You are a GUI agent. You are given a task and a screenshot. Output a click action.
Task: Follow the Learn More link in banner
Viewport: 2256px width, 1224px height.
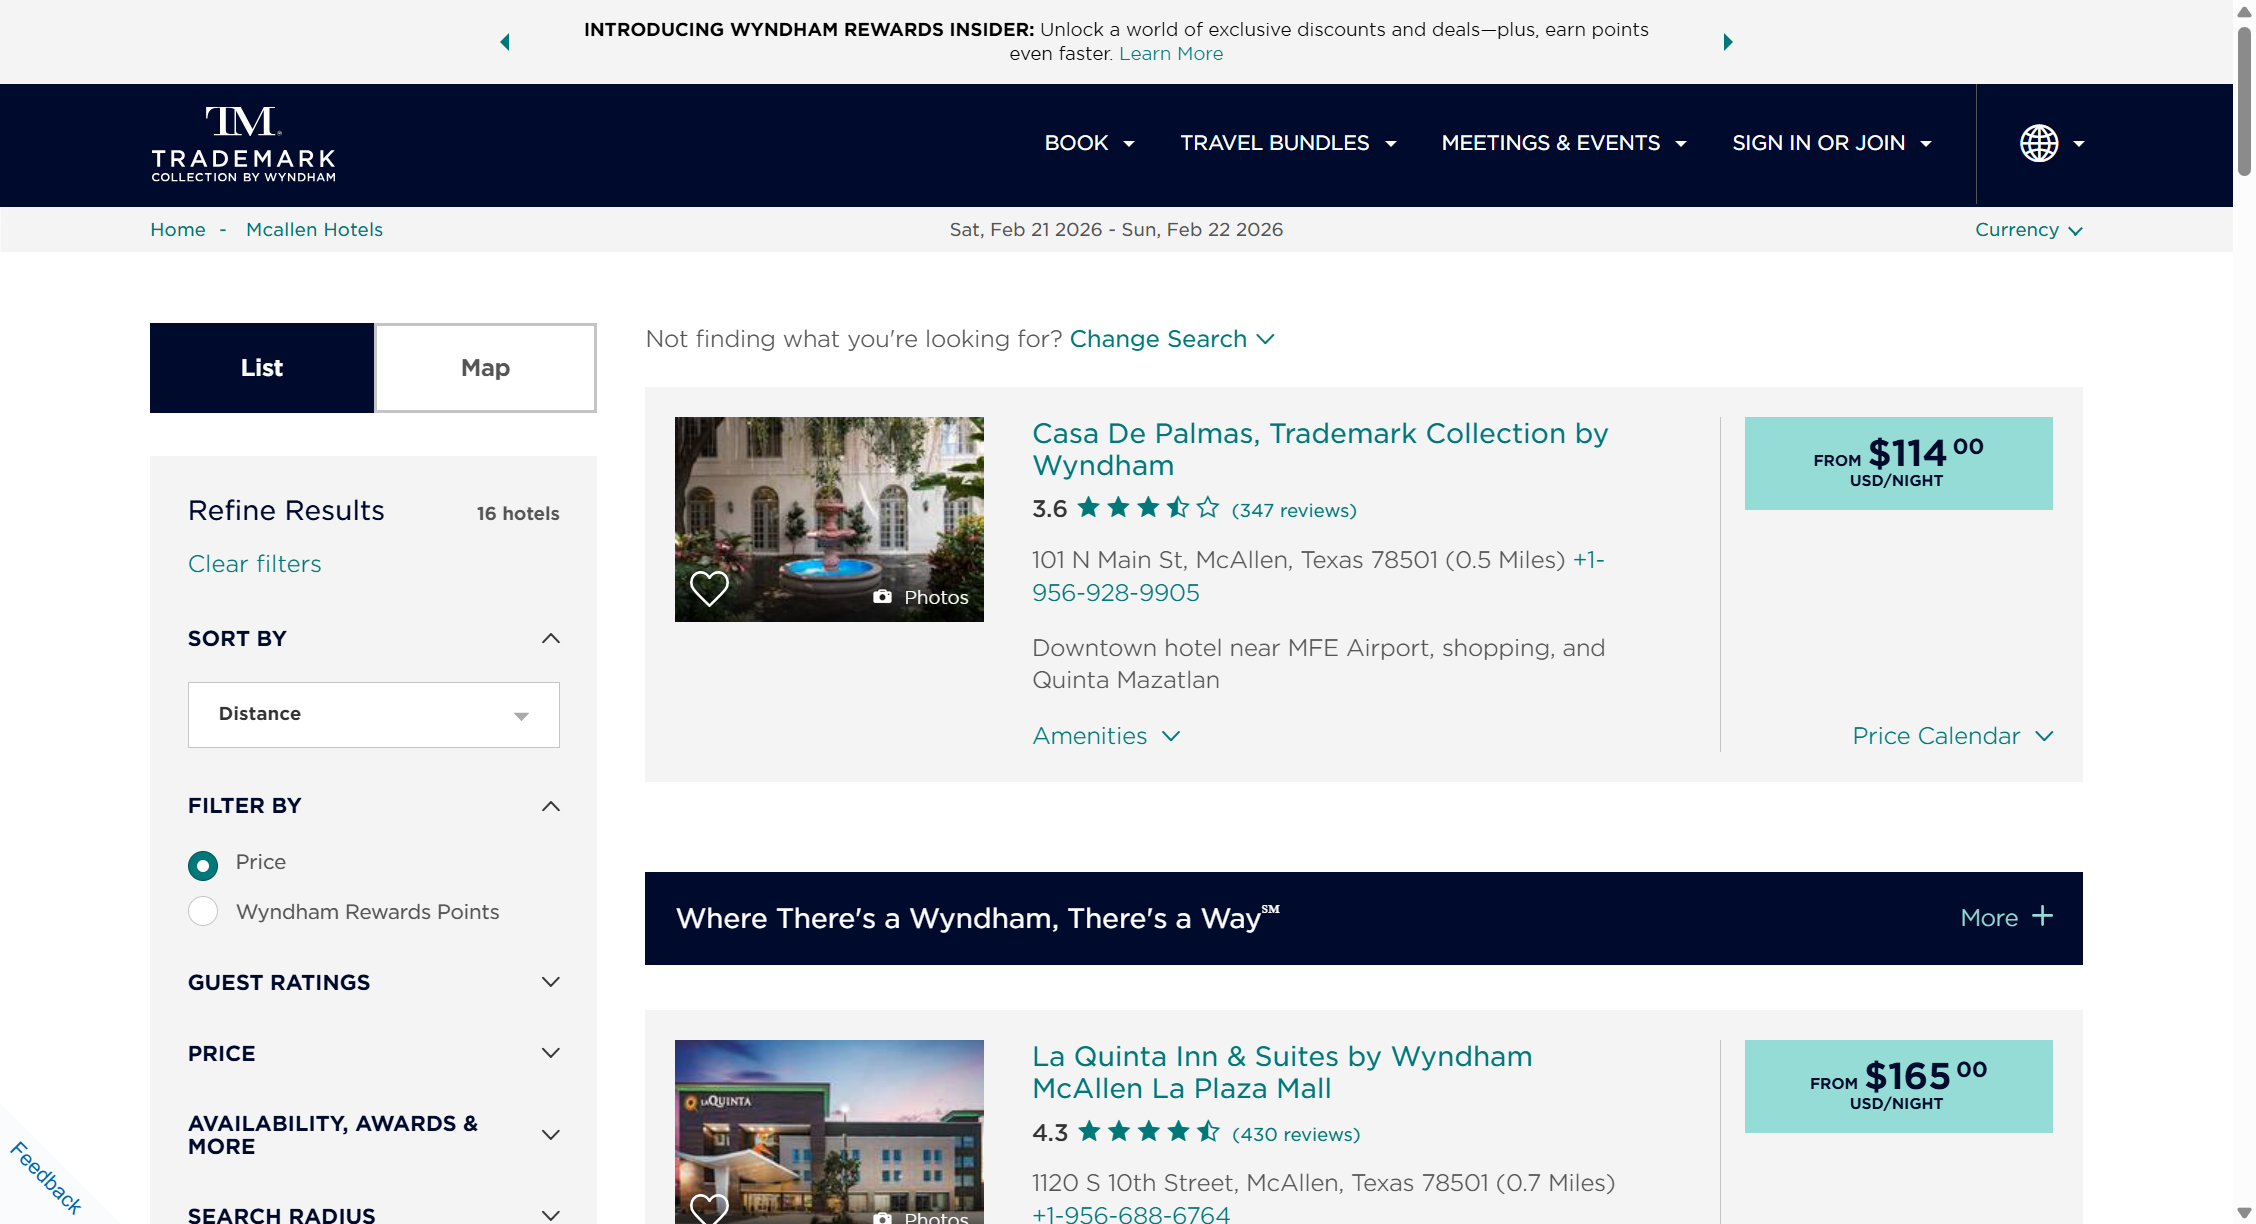[1171, 54]
